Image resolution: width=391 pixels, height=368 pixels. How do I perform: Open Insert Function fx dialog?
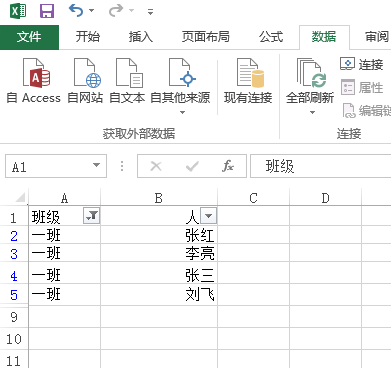[x=228, y=166]
